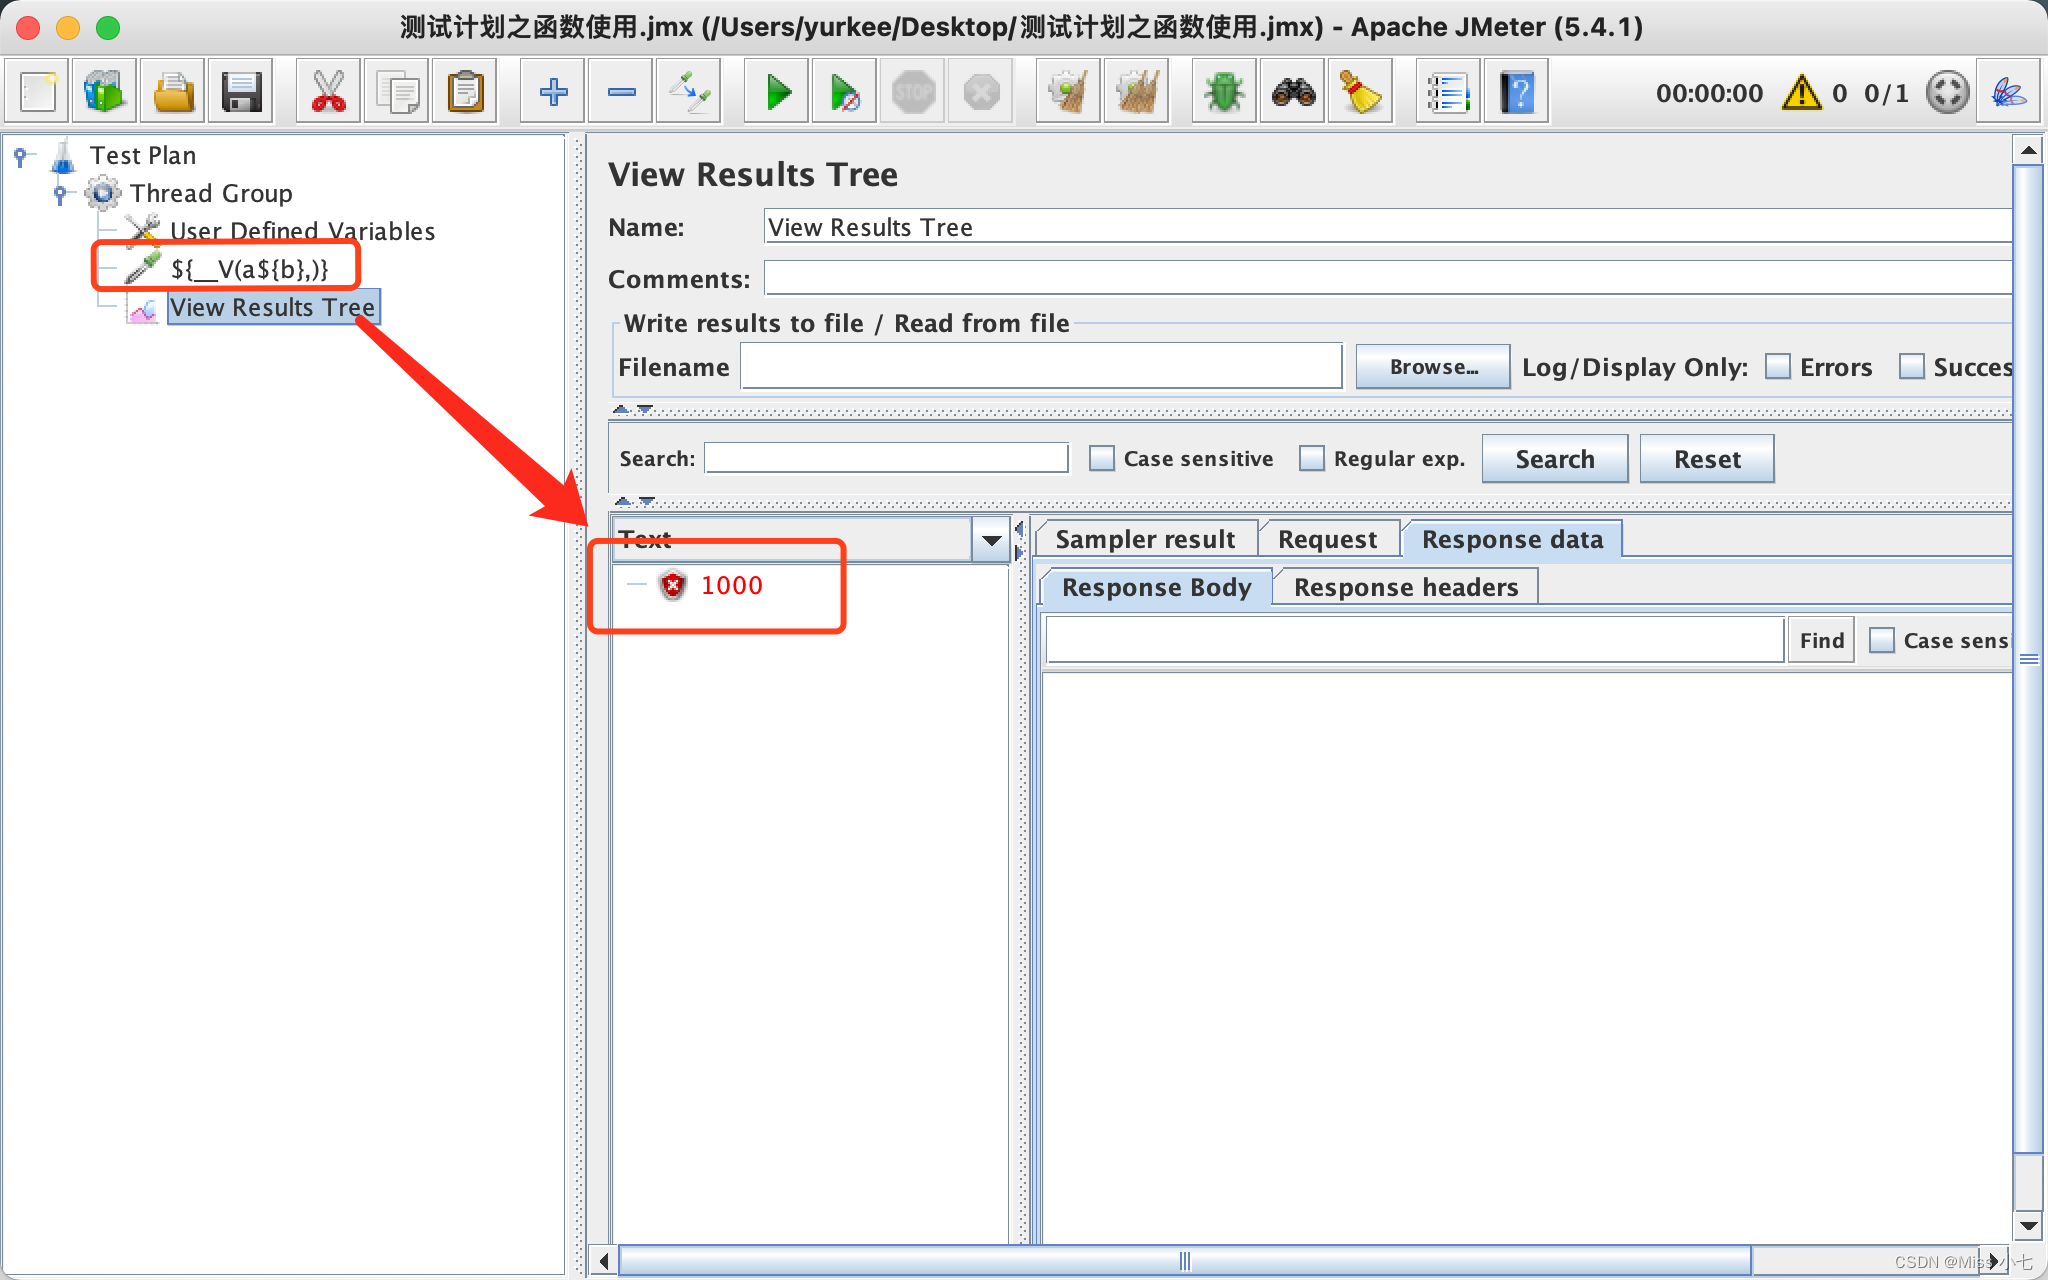Select the ${__V(a${b},)} sampler node

point(249,269)
